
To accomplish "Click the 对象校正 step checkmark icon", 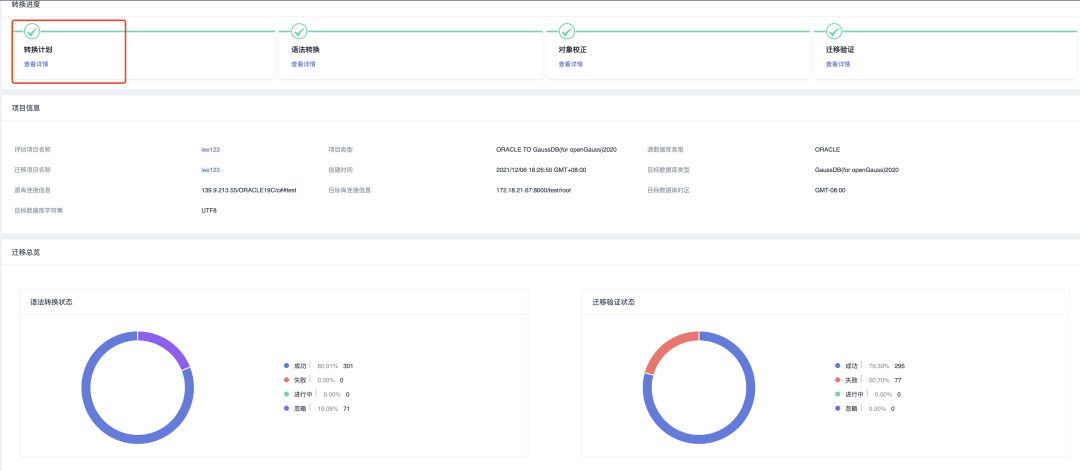I will pyautogui.click(x=566, y=31).
